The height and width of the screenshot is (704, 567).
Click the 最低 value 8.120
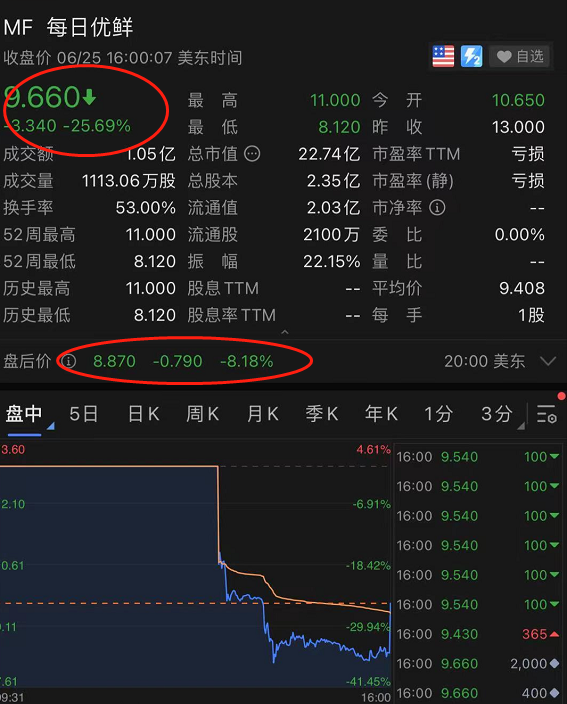point(339,127)
